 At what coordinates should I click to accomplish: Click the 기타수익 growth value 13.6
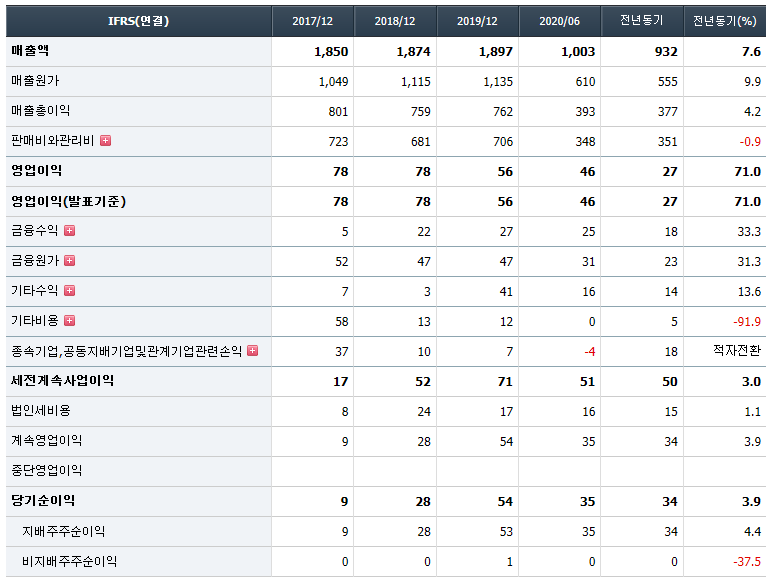pyautogui.click(x=749, y=292)
